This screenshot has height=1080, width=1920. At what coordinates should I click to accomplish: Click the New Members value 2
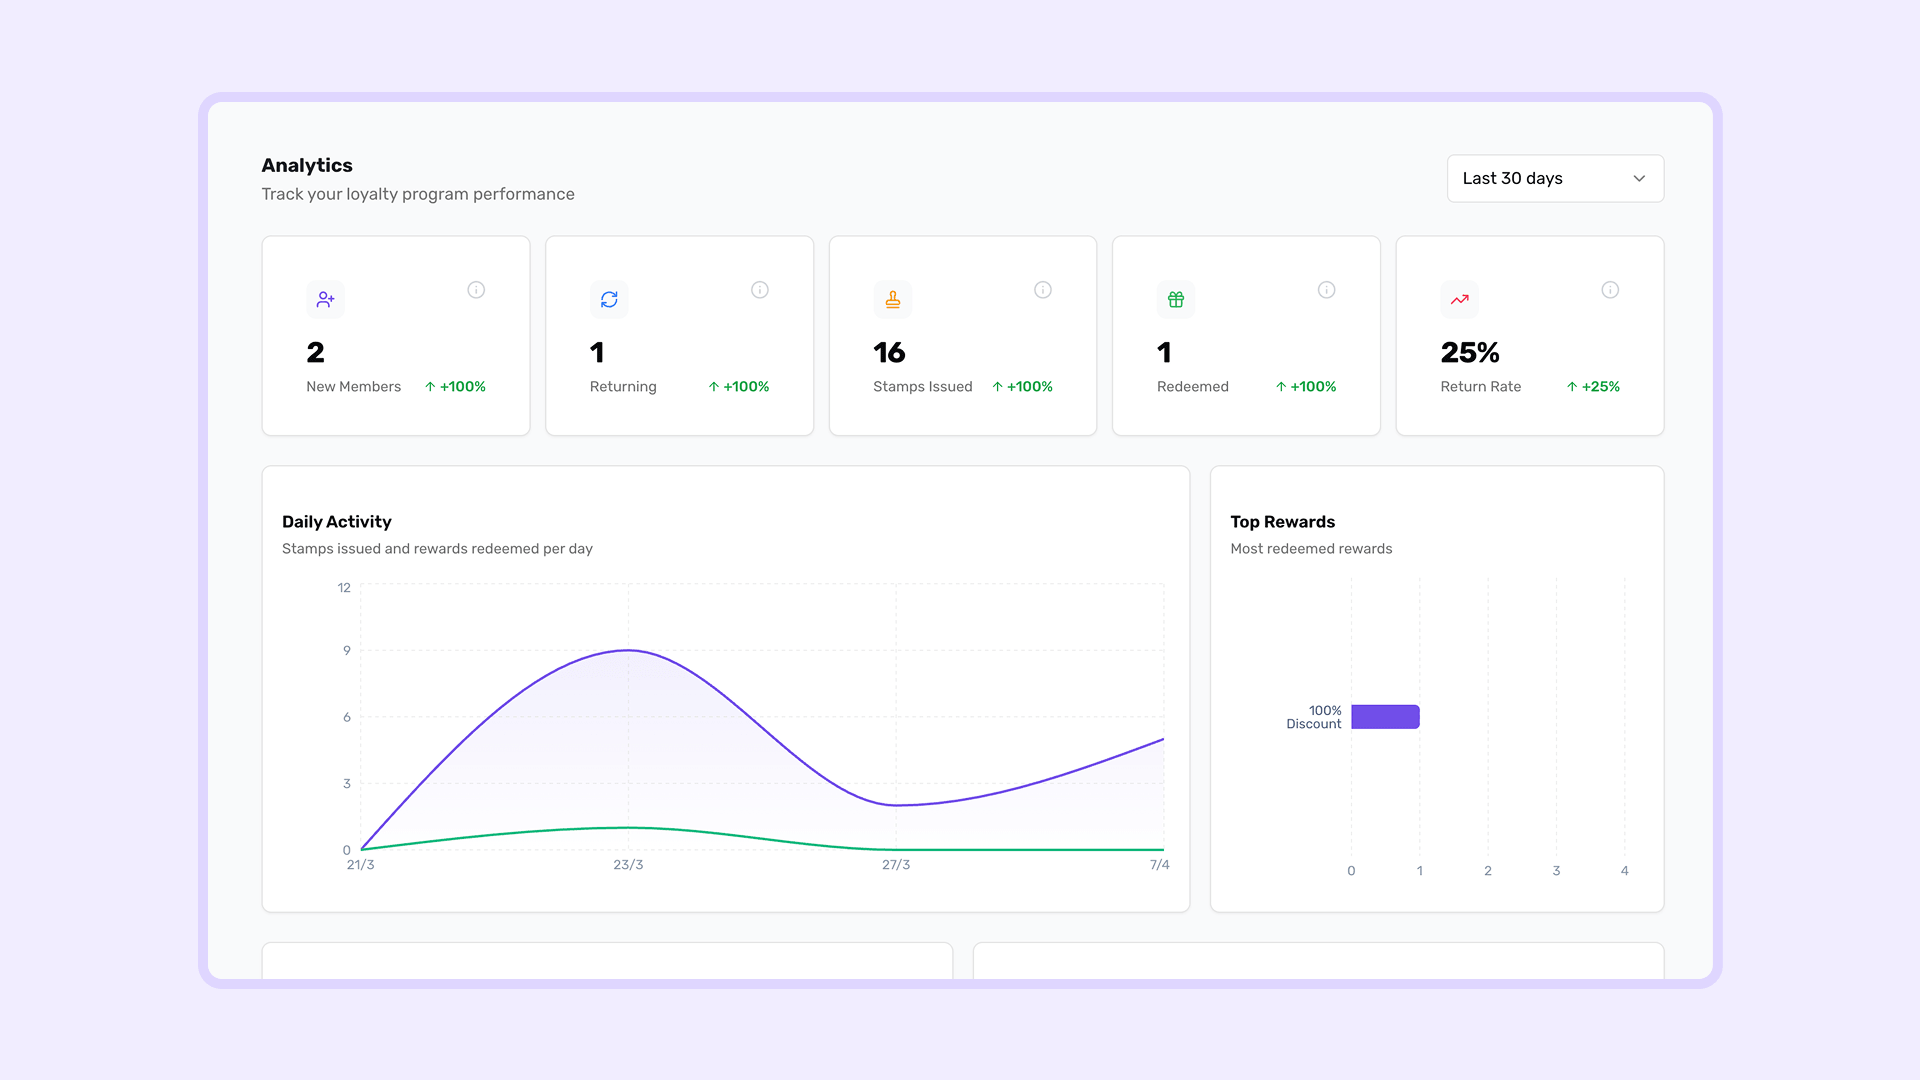click(x=316, y=352)
